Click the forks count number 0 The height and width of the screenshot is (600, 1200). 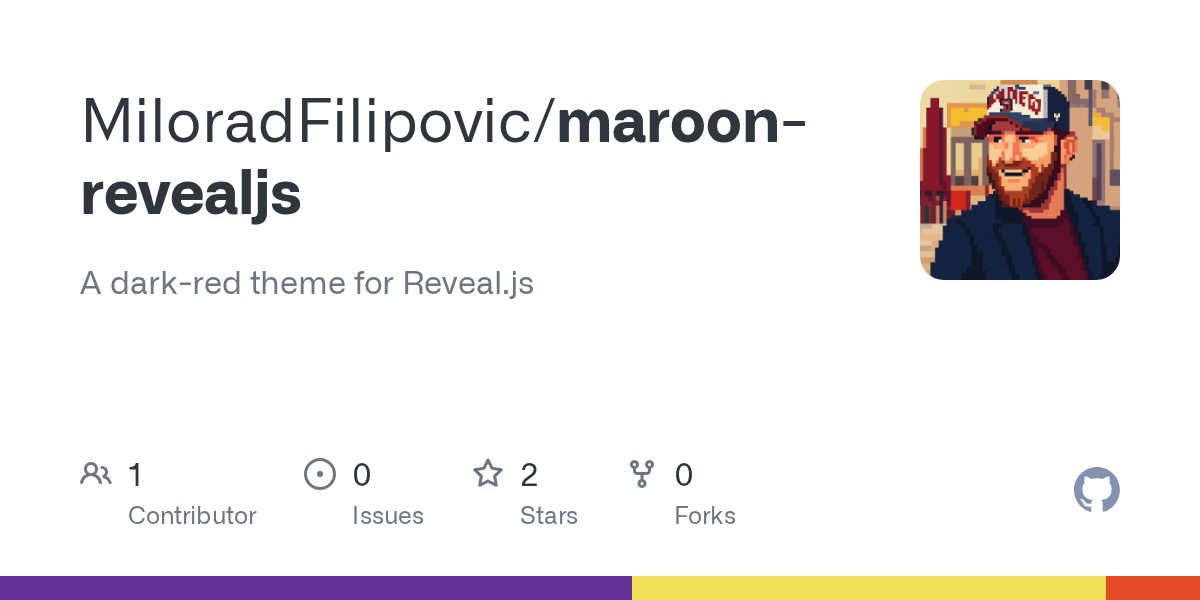[x=684, y=475]
